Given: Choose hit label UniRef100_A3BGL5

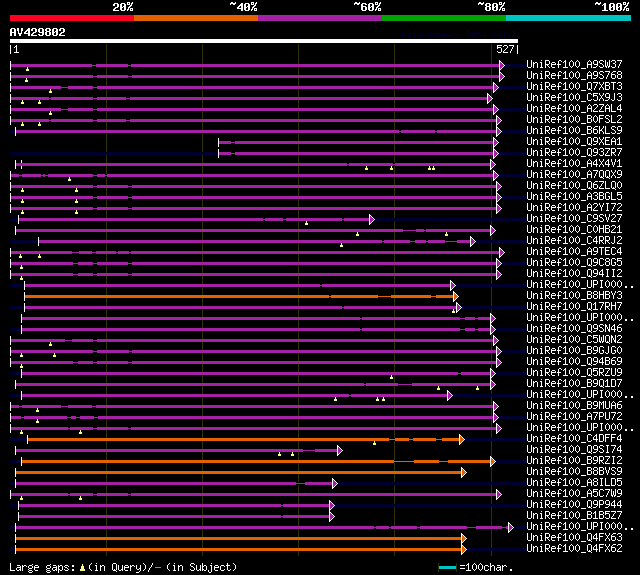Looking at the screenshot, I should coord(574,197).
